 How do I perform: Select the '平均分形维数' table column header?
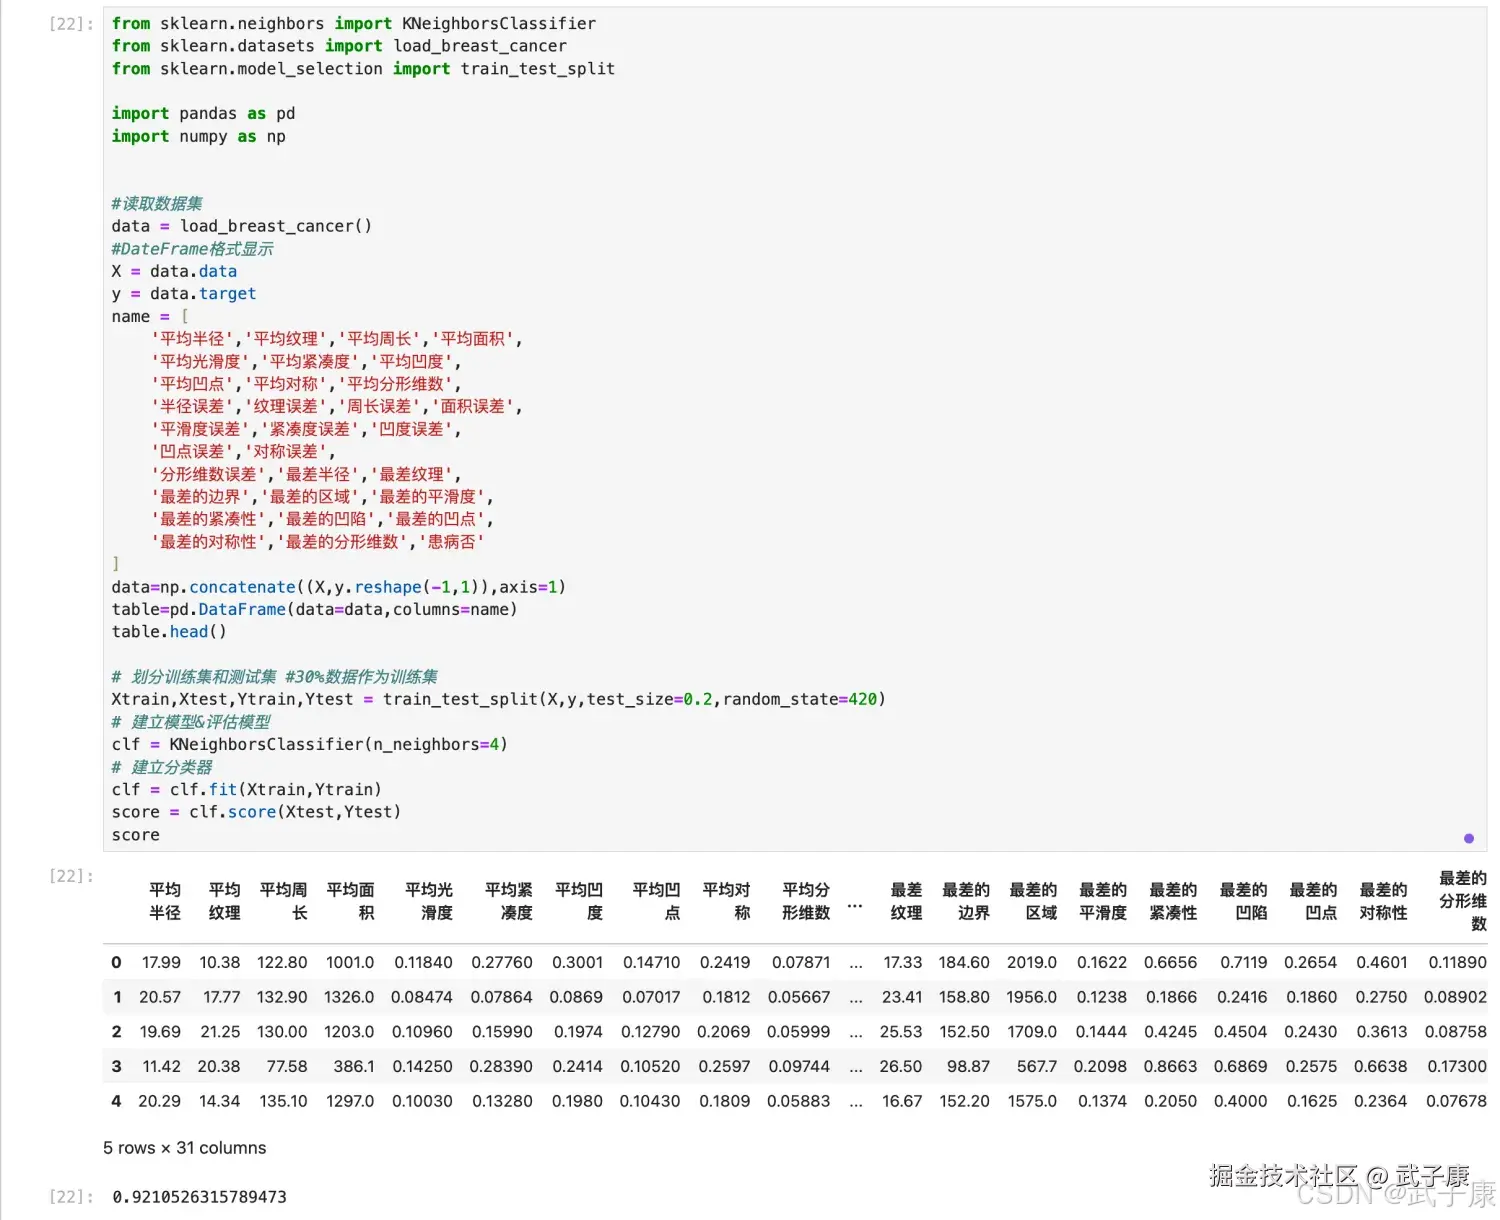click(x=806, y=901)
